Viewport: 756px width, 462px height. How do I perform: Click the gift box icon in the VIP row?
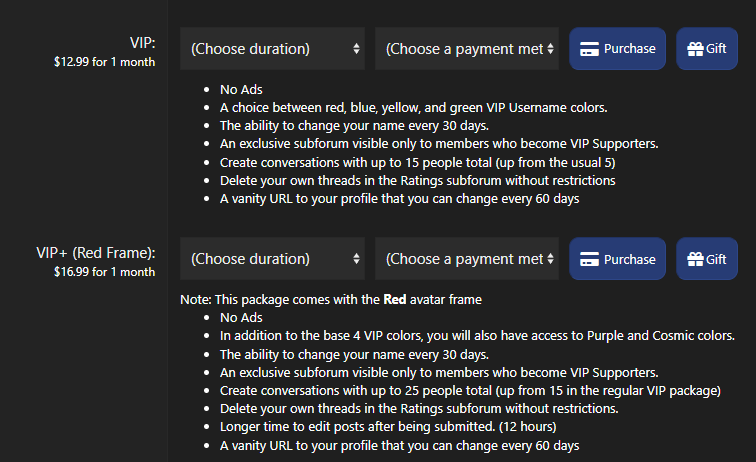coord(695,49)
